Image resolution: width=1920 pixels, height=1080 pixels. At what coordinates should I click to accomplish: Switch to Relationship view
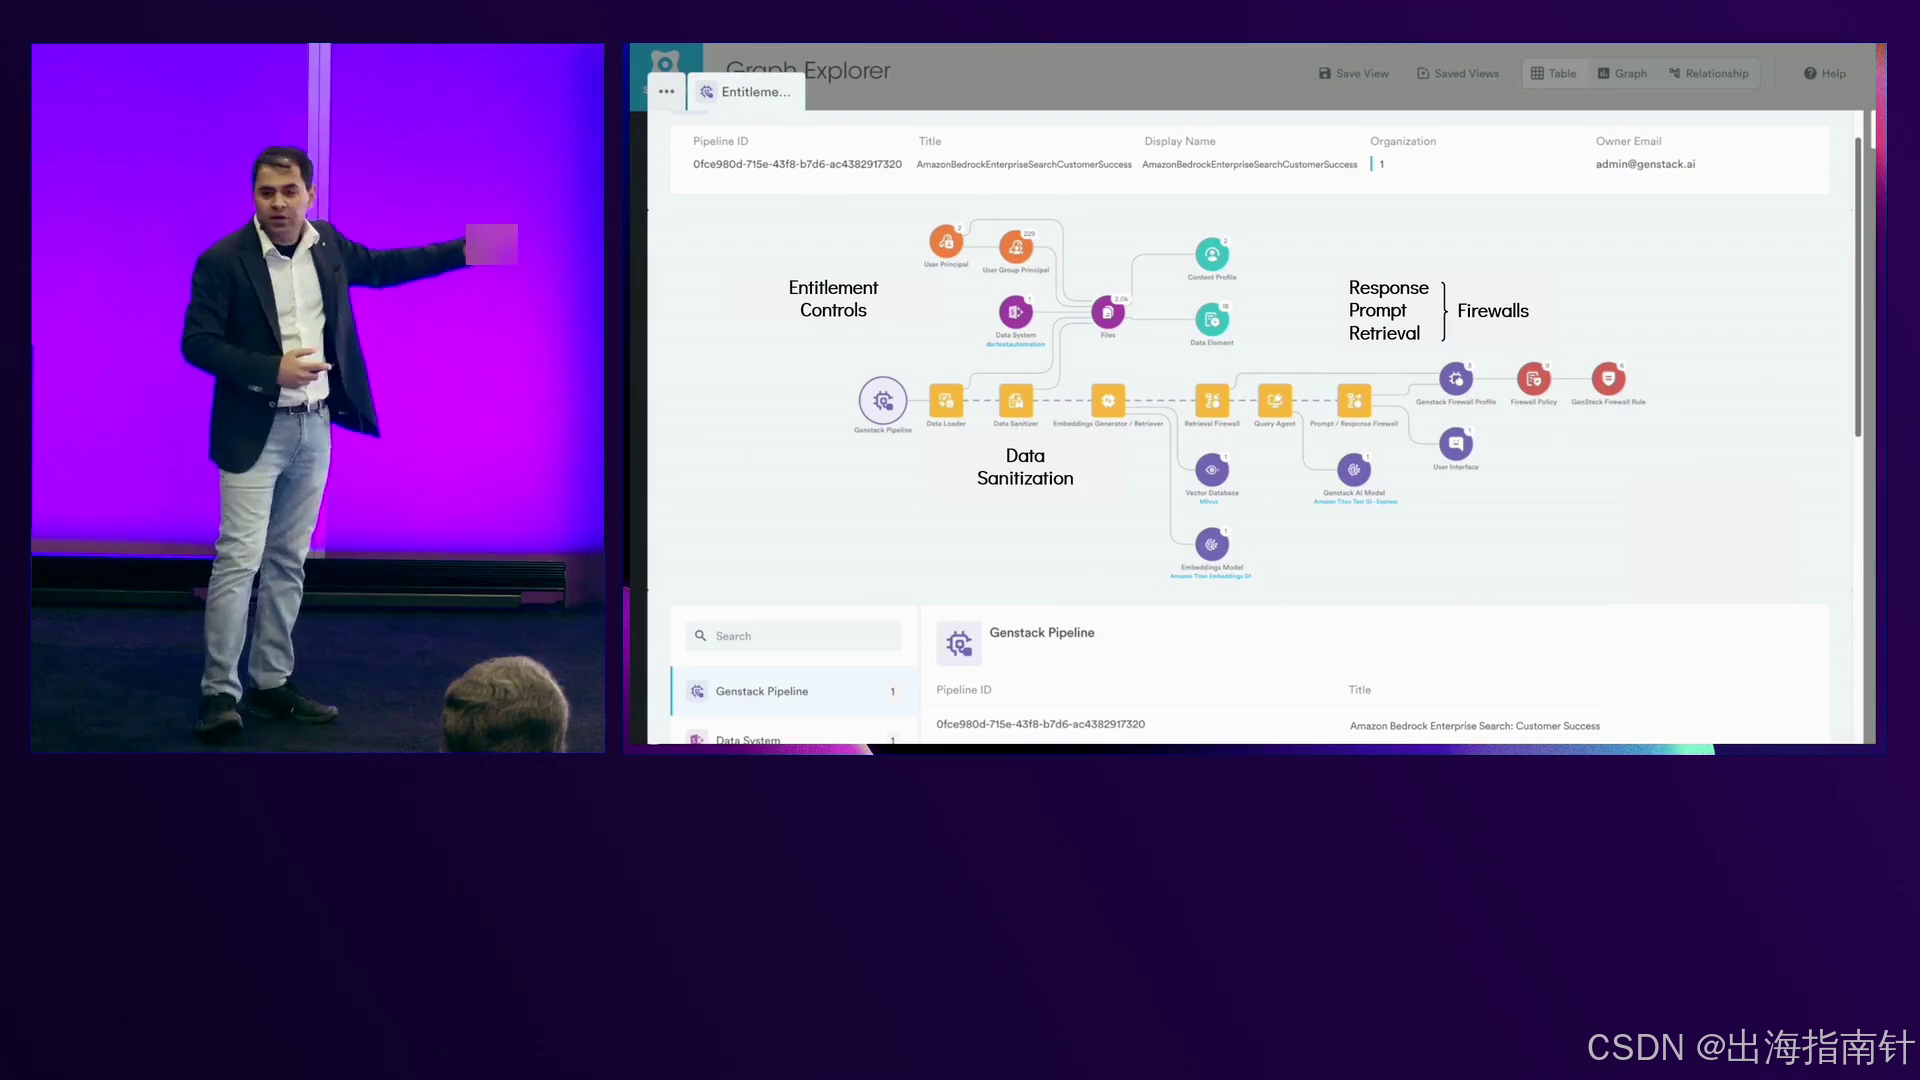(x=1709, y=74)
